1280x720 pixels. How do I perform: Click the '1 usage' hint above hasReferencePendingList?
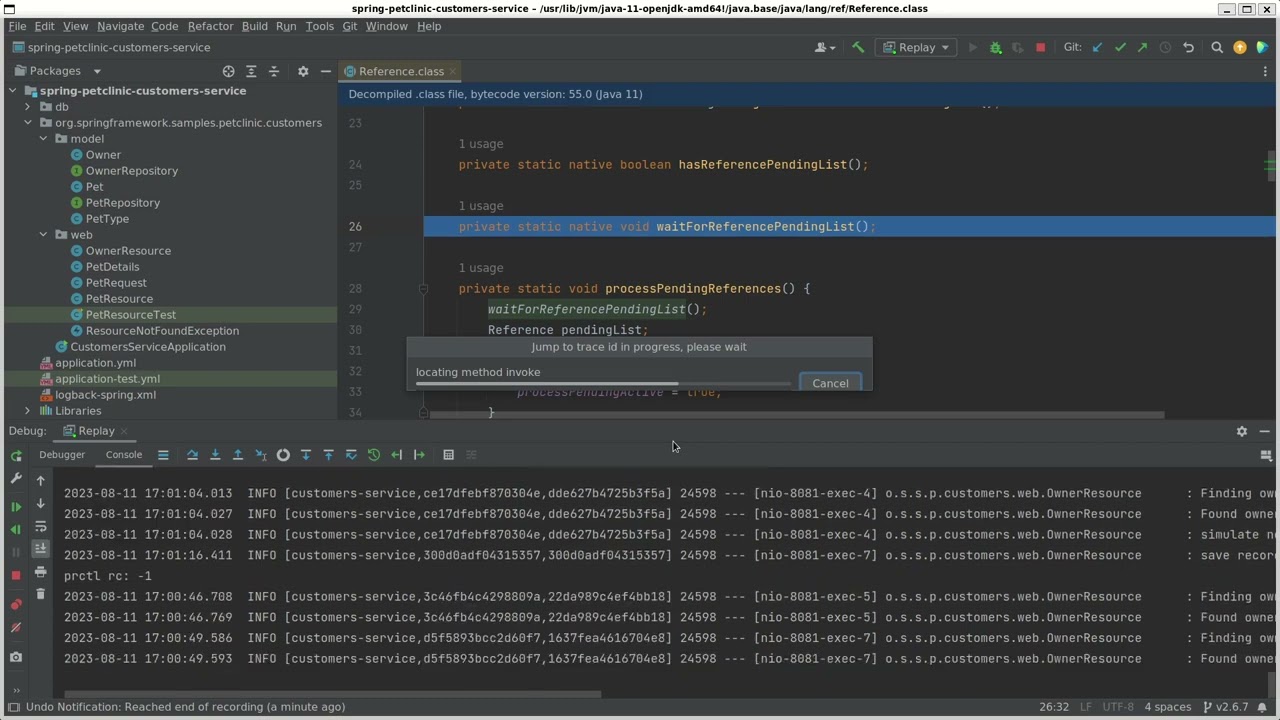(x=481, y=144)
